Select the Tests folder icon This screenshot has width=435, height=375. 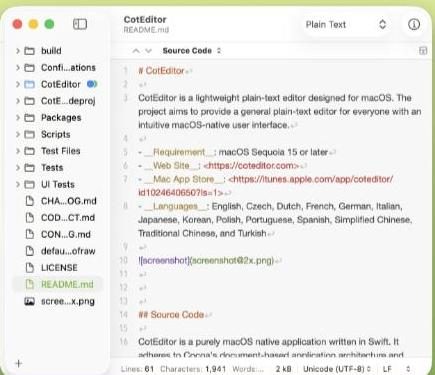pyautogui.click(x=30, y=167)
